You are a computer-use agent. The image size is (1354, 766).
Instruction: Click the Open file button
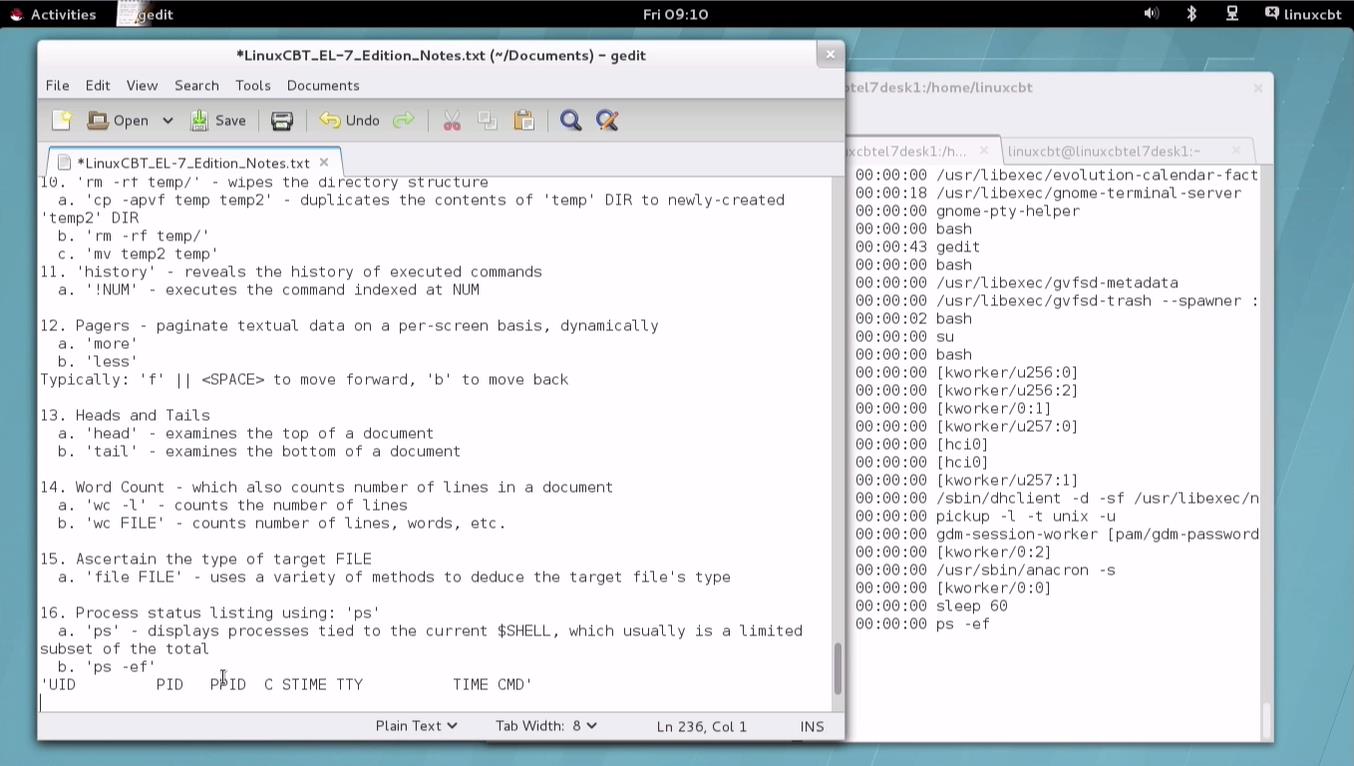[x=118, y=120]
